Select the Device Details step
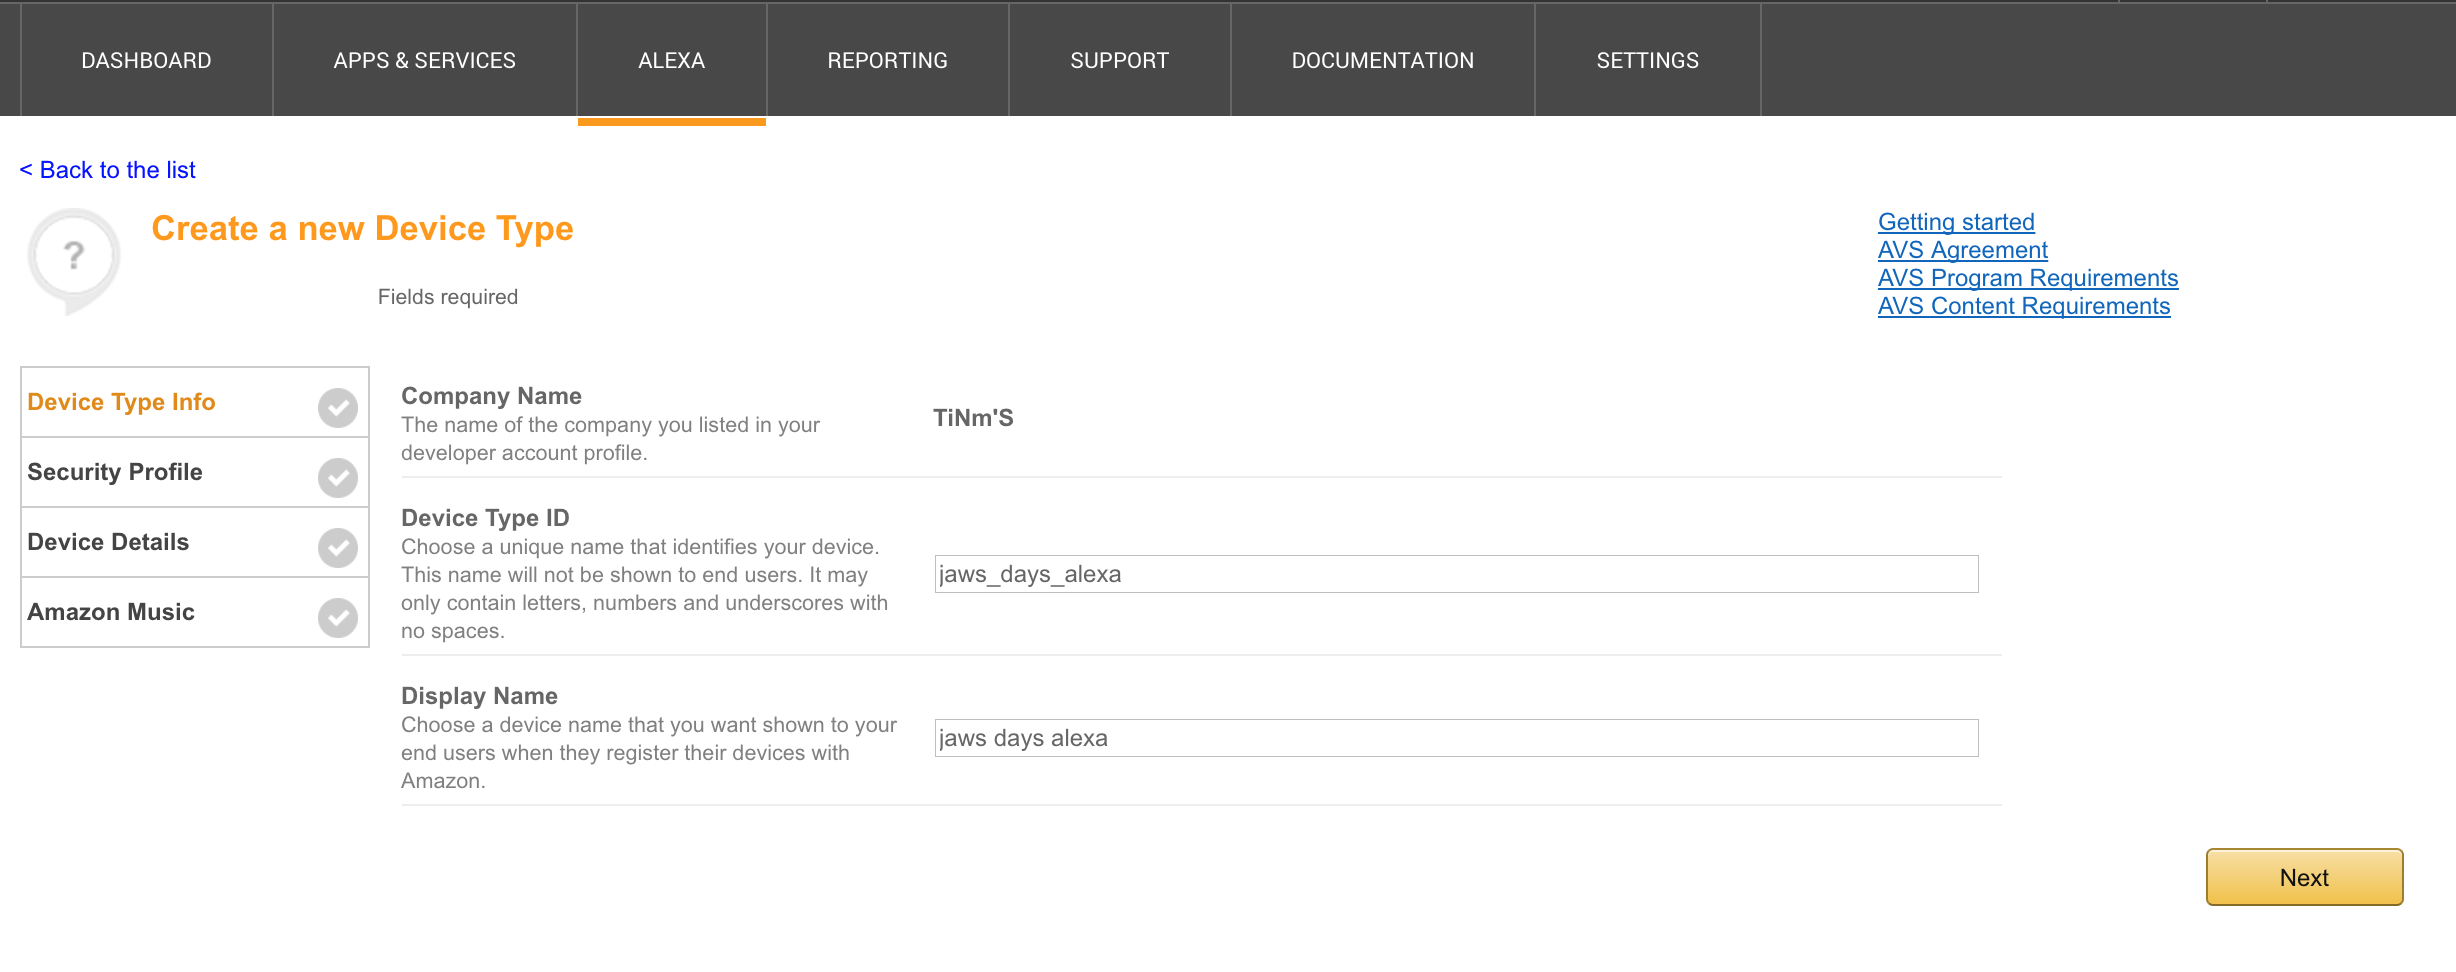 [x=195, y=542]
